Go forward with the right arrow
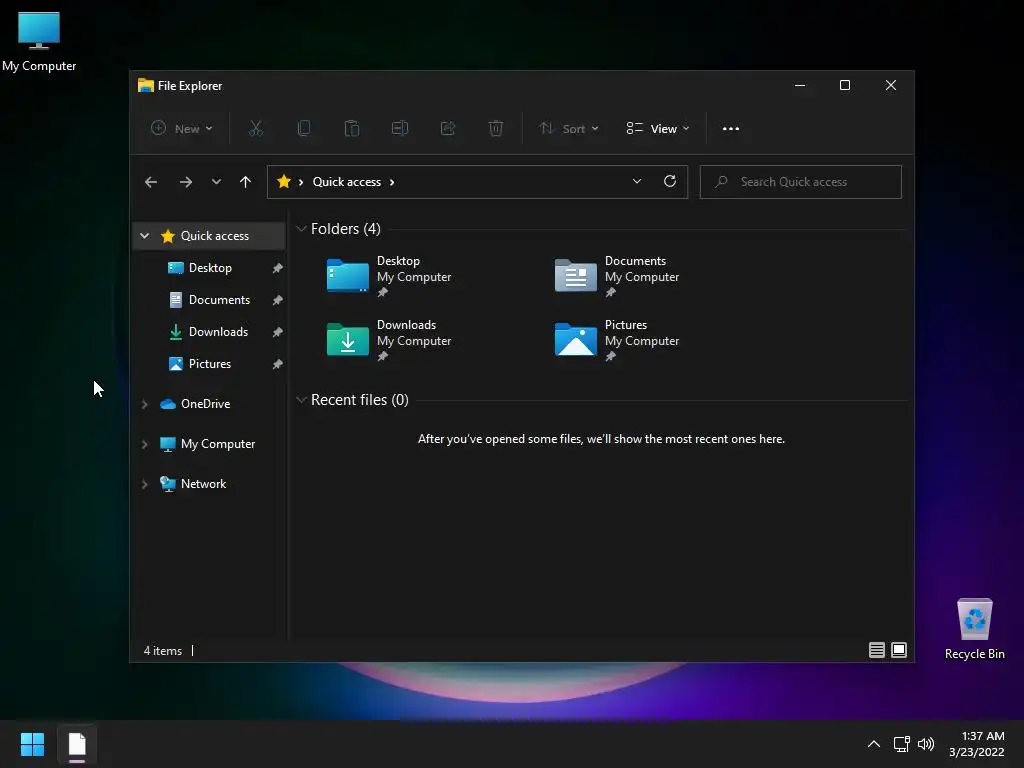 pyautogui.click(x=186, y=182)
